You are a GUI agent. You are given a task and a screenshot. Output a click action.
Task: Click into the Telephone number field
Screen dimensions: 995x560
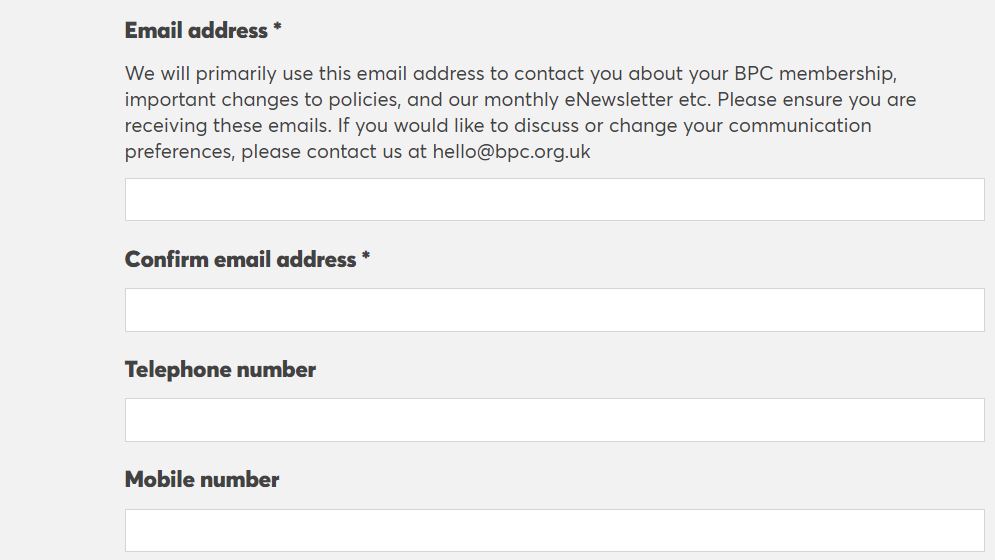click(x=554, y=420)
